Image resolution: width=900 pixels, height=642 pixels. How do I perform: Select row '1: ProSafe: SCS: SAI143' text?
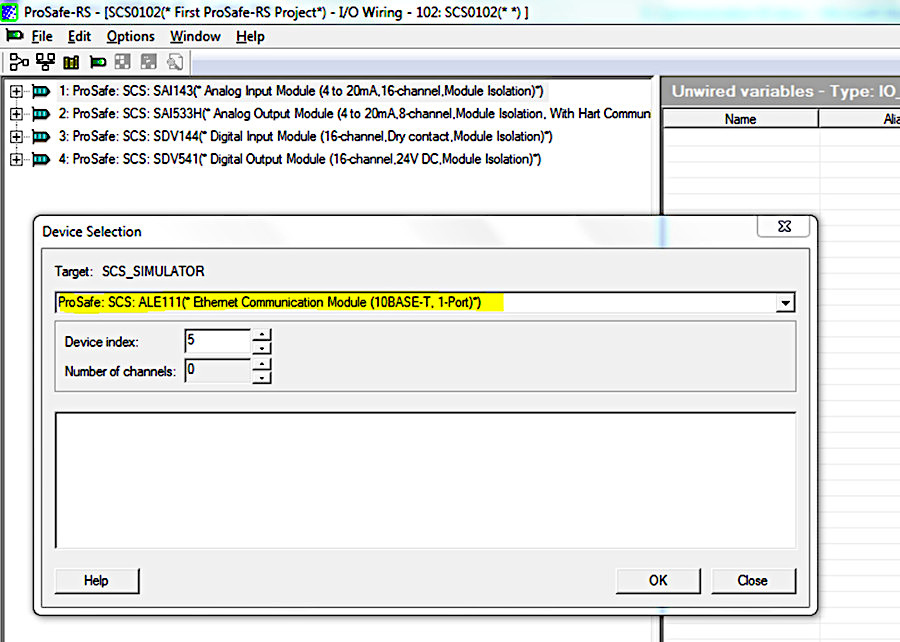pos(301,91)
